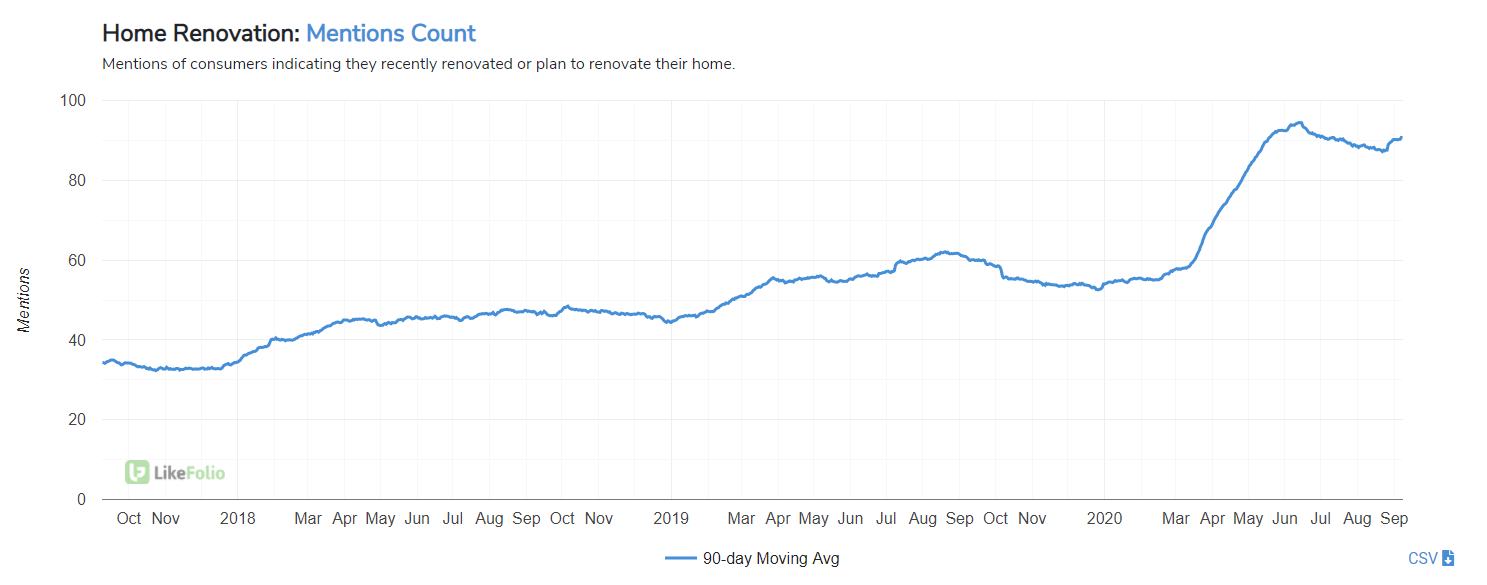Click the 100 value on the y-axis
Screen dimensions: 1487x585
73,101
